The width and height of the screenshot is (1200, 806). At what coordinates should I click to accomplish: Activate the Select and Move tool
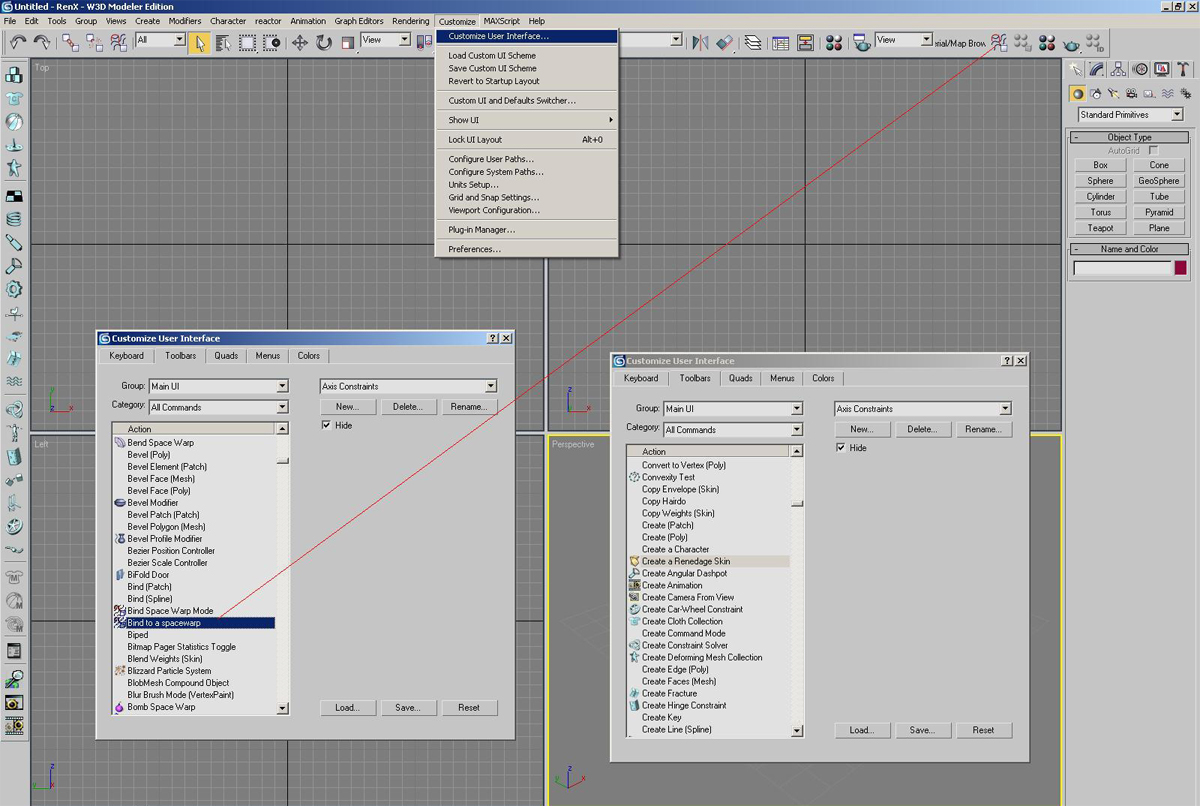[299, 42]
